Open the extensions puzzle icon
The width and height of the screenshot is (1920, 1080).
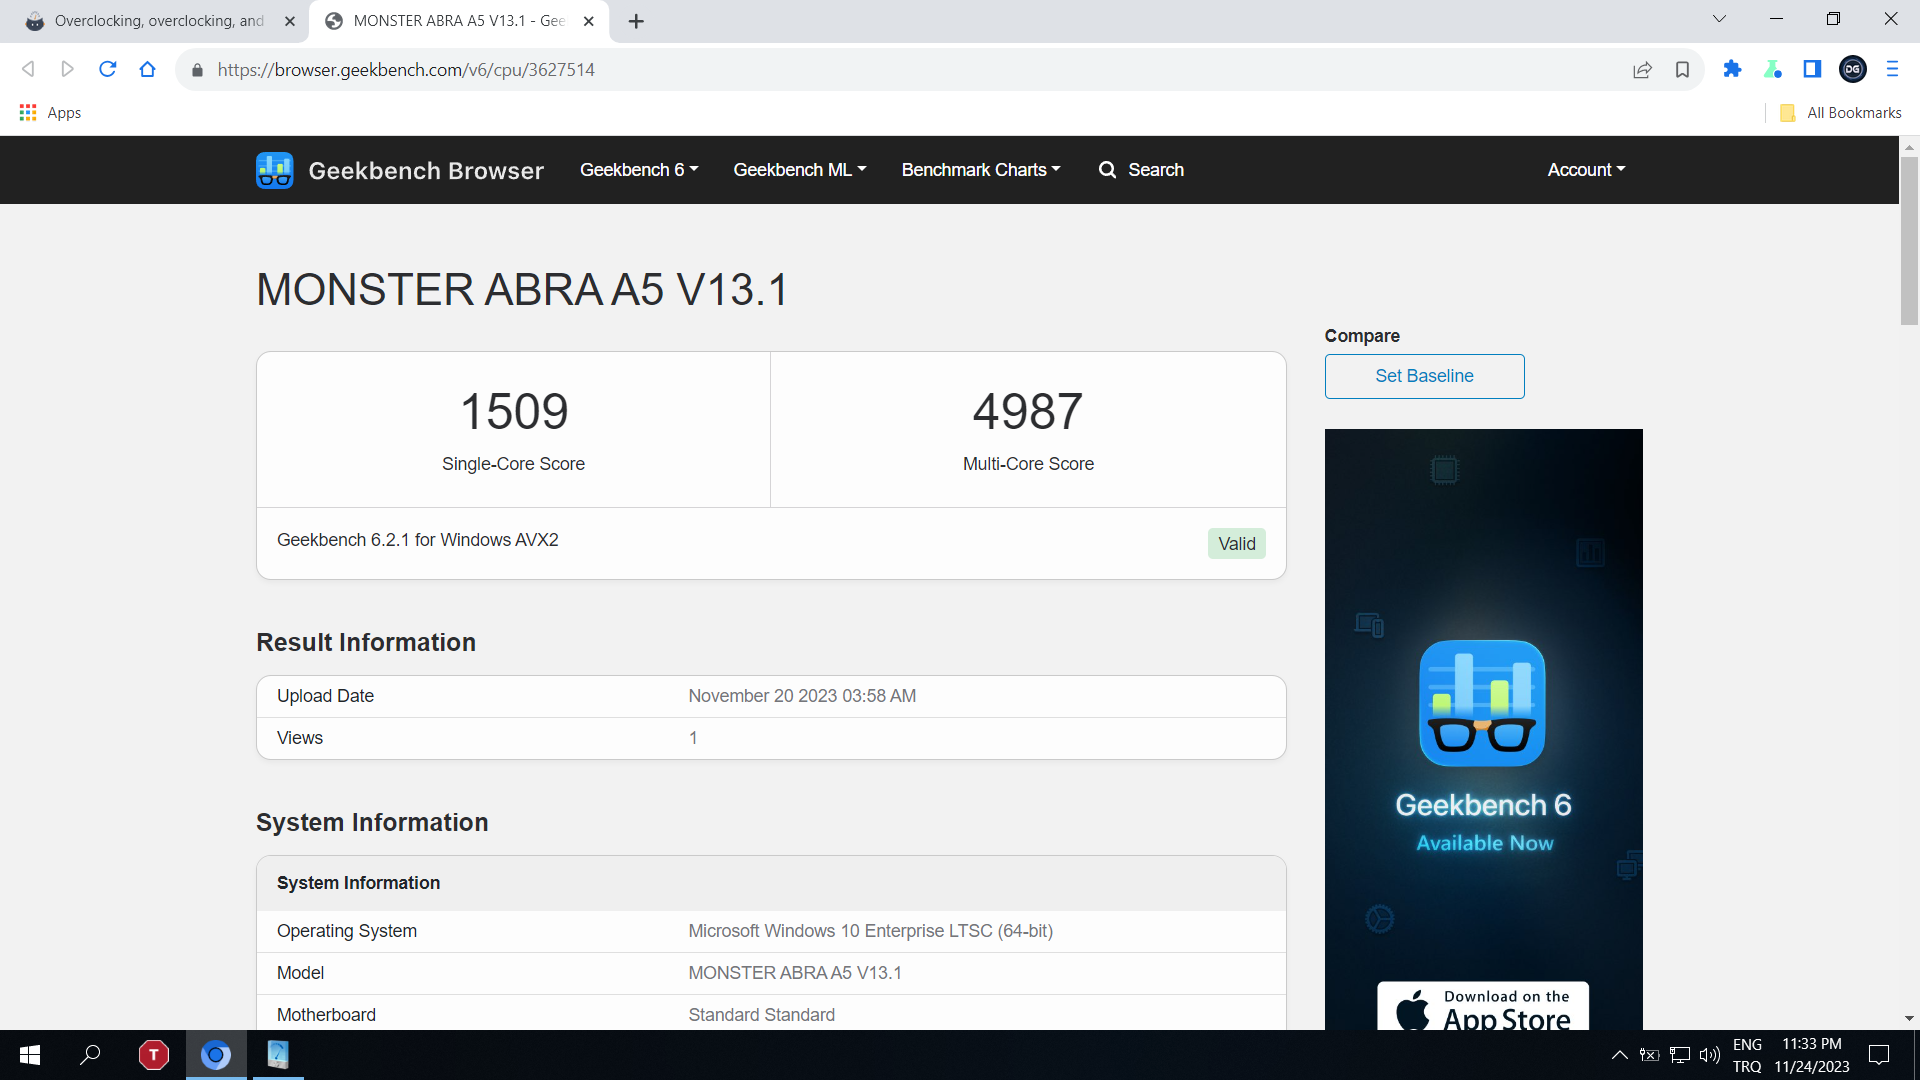[1732, 69]
